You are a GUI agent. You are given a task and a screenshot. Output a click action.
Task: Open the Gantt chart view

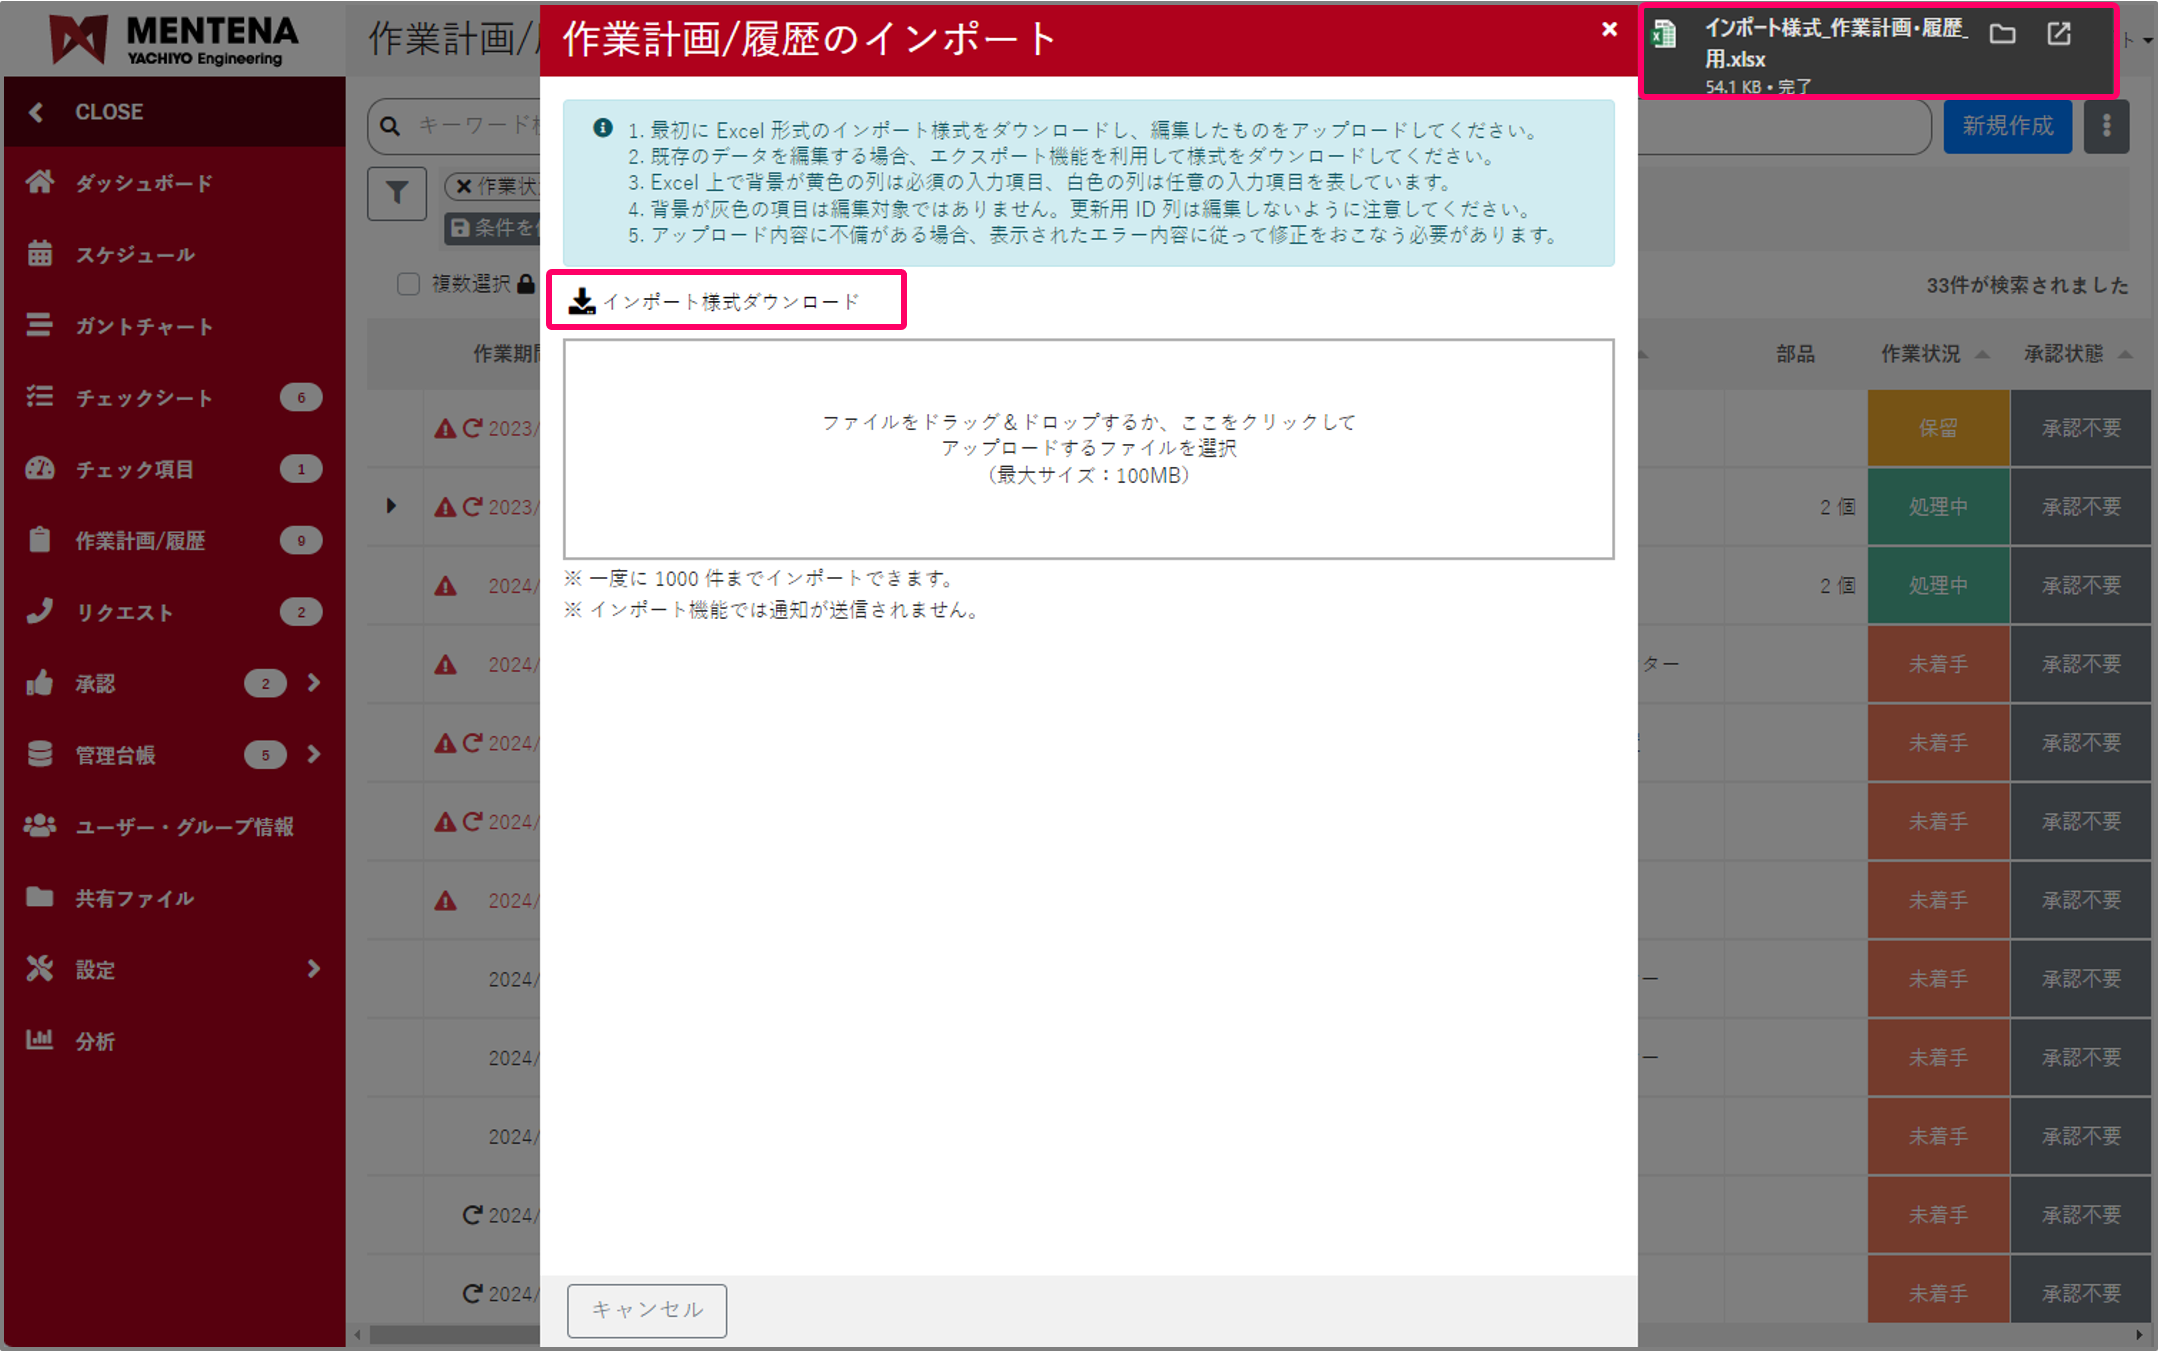pyautogui.click(x=144, y=326)
